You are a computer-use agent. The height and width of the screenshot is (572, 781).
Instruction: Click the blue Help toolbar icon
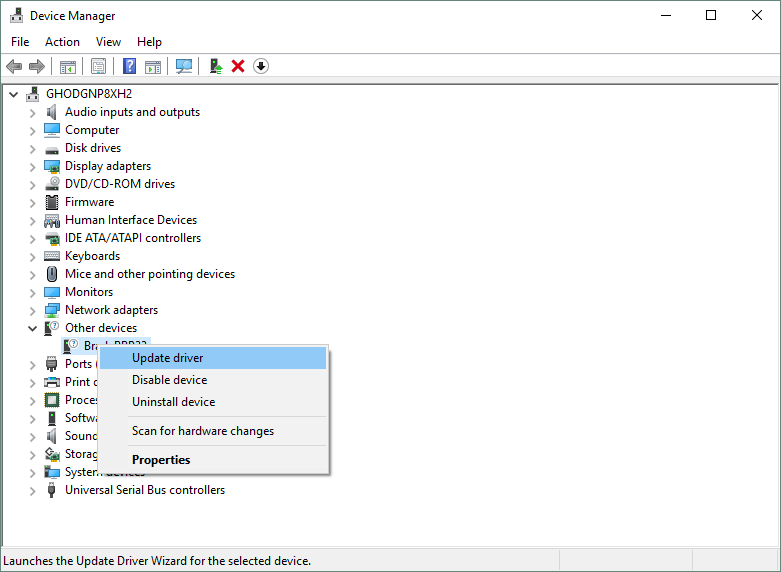[x=129, y=66]
